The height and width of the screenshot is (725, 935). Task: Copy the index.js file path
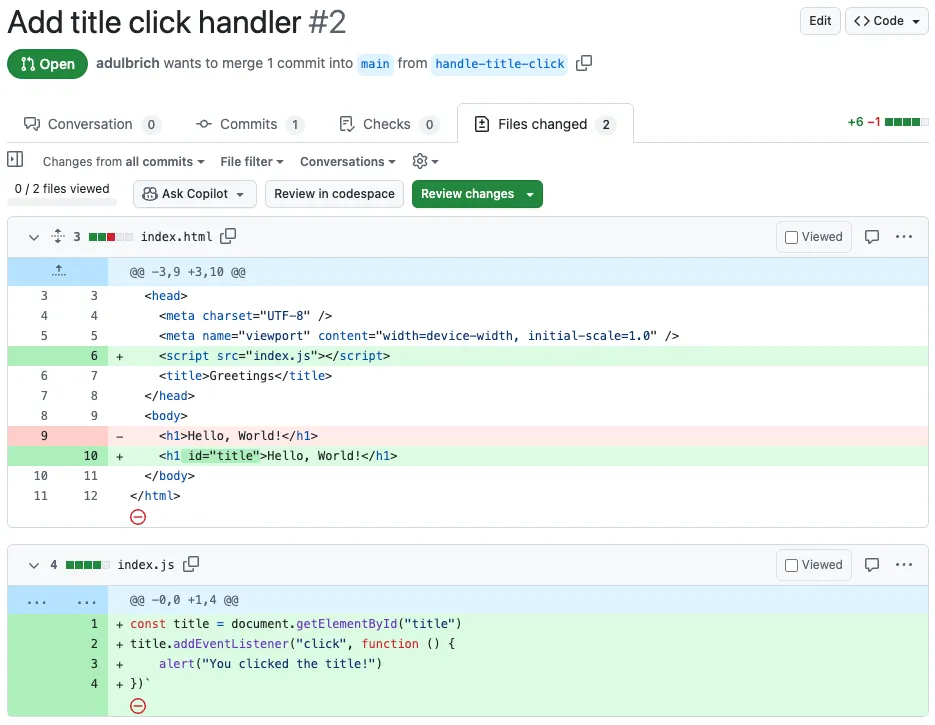(191, 564)
